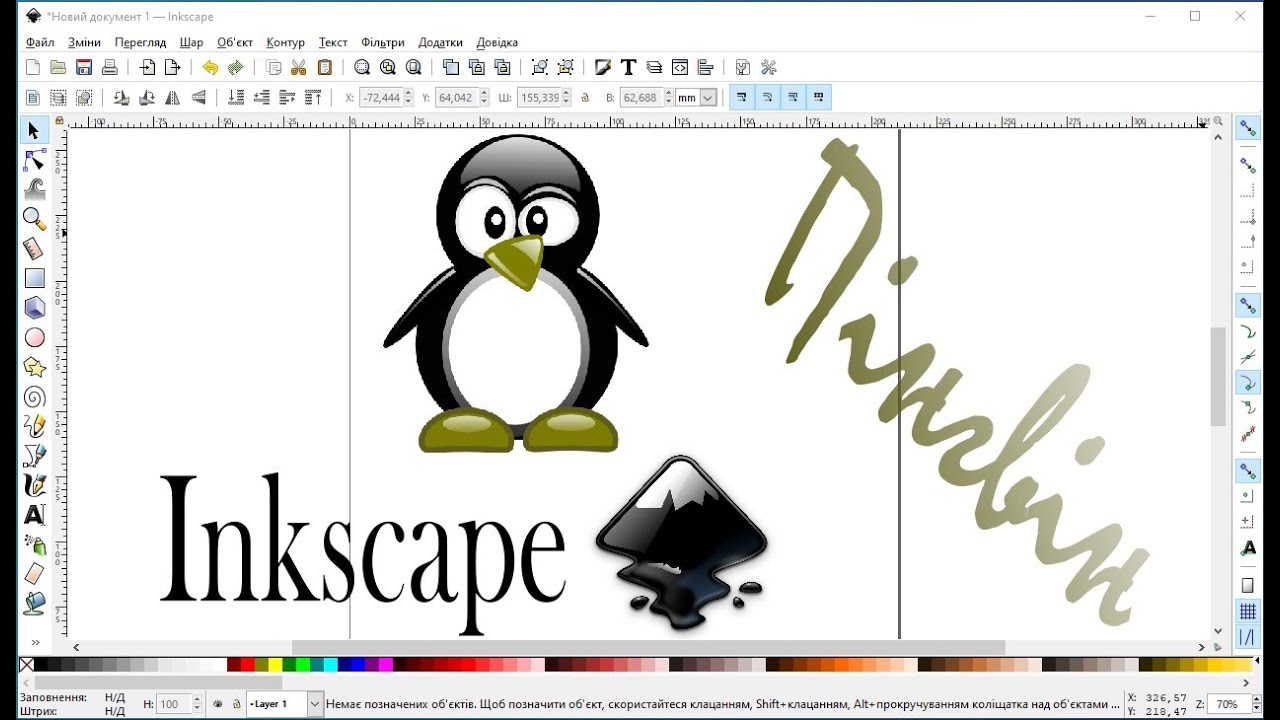Open the Контур menu

pos(286,42)
